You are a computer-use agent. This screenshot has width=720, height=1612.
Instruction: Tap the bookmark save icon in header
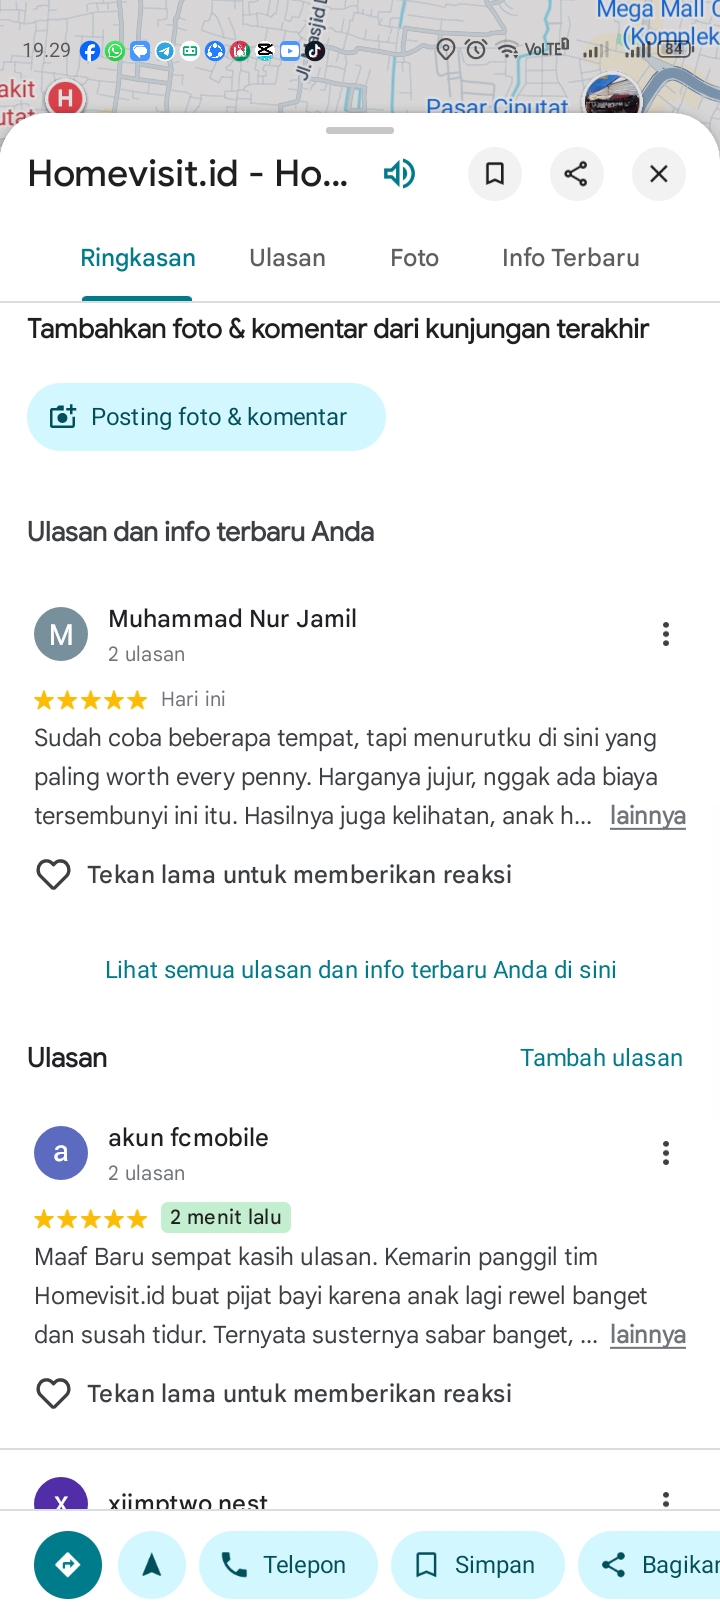494,174
